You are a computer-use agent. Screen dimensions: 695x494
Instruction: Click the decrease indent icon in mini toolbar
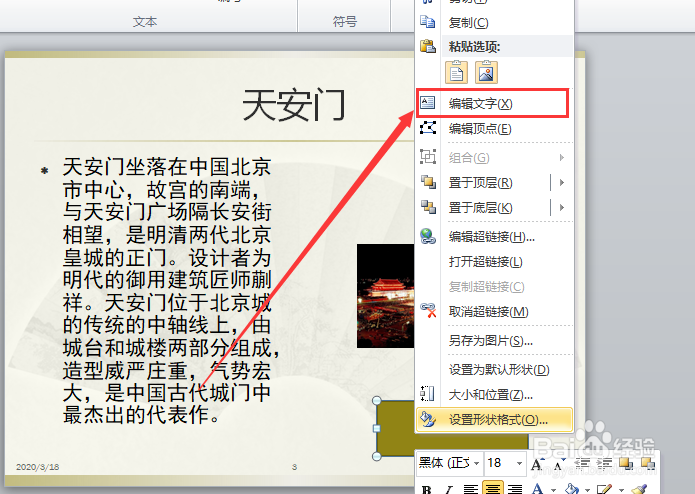582,464
